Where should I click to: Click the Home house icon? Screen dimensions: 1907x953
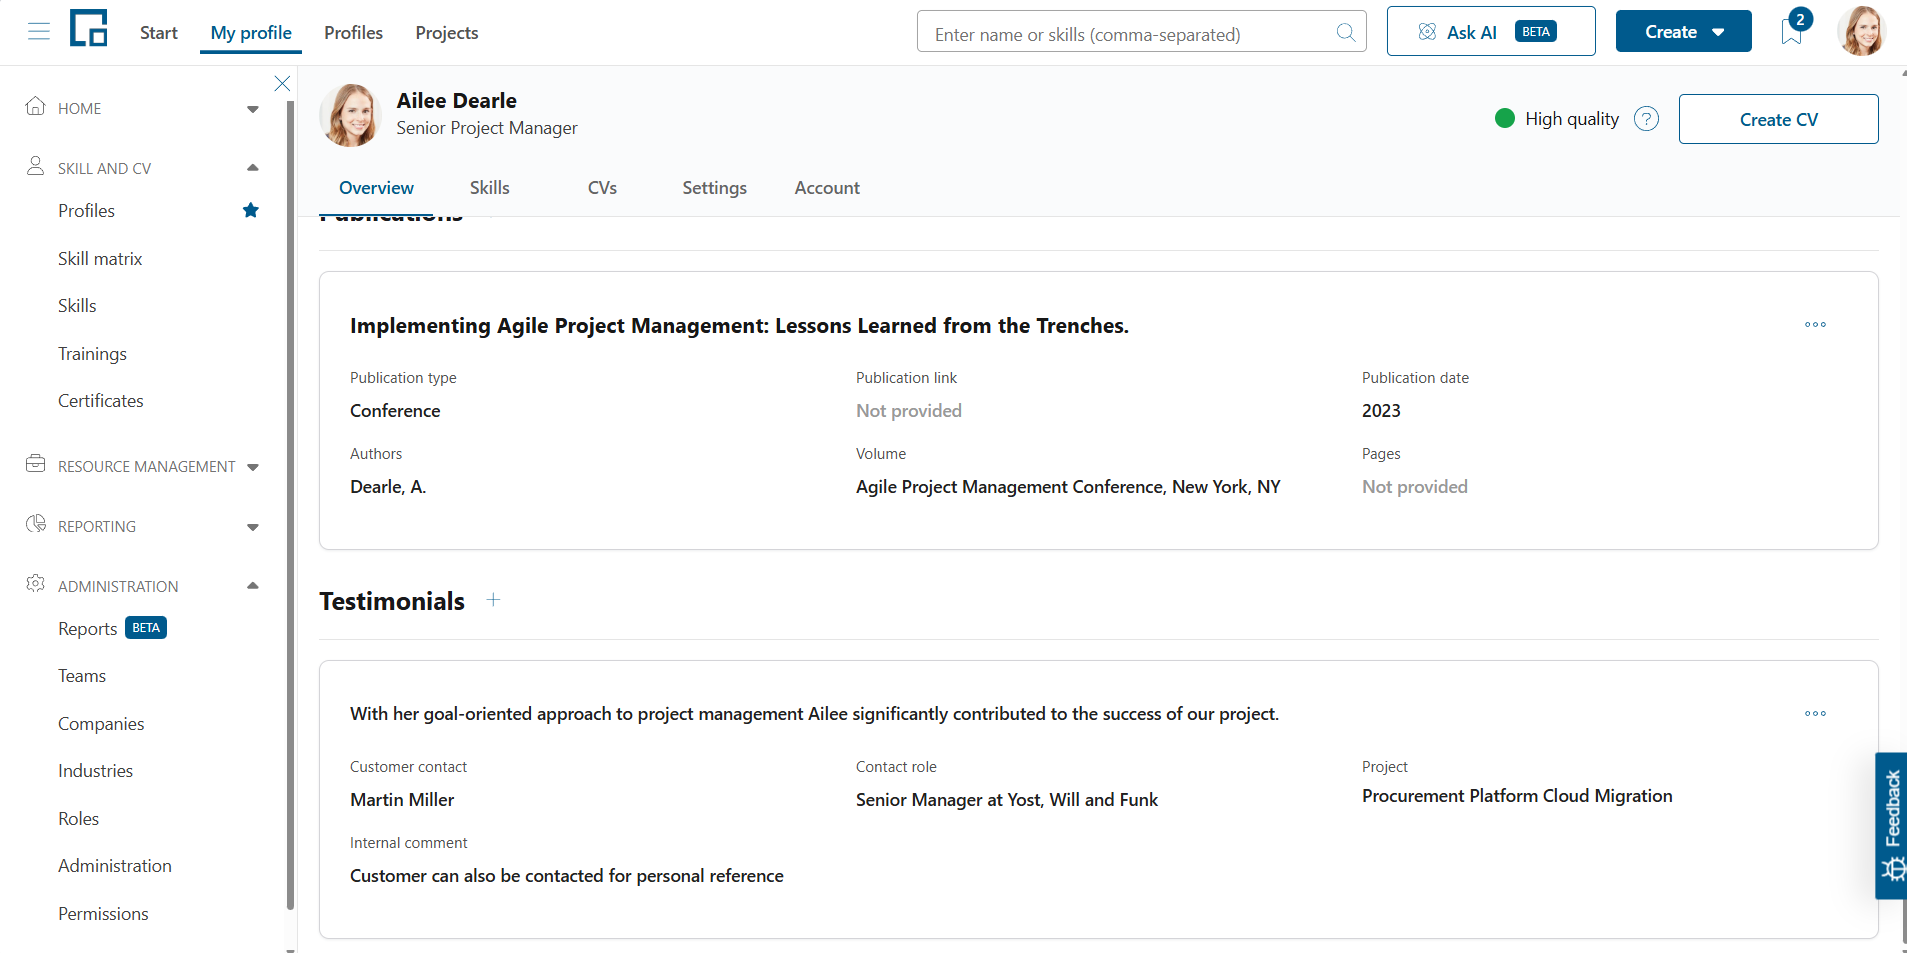tap(36, 106)
